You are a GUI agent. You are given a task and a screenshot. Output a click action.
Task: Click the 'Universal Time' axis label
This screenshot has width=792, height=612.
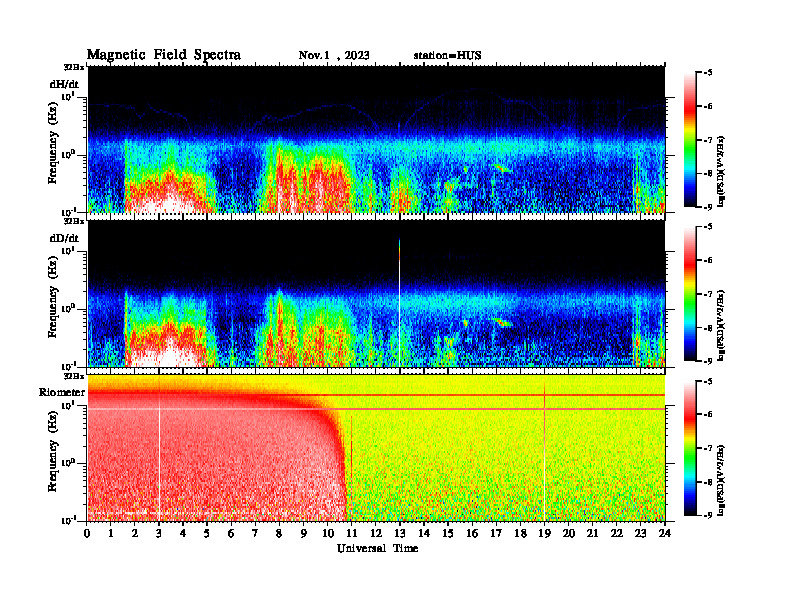(x=377, y=548)
